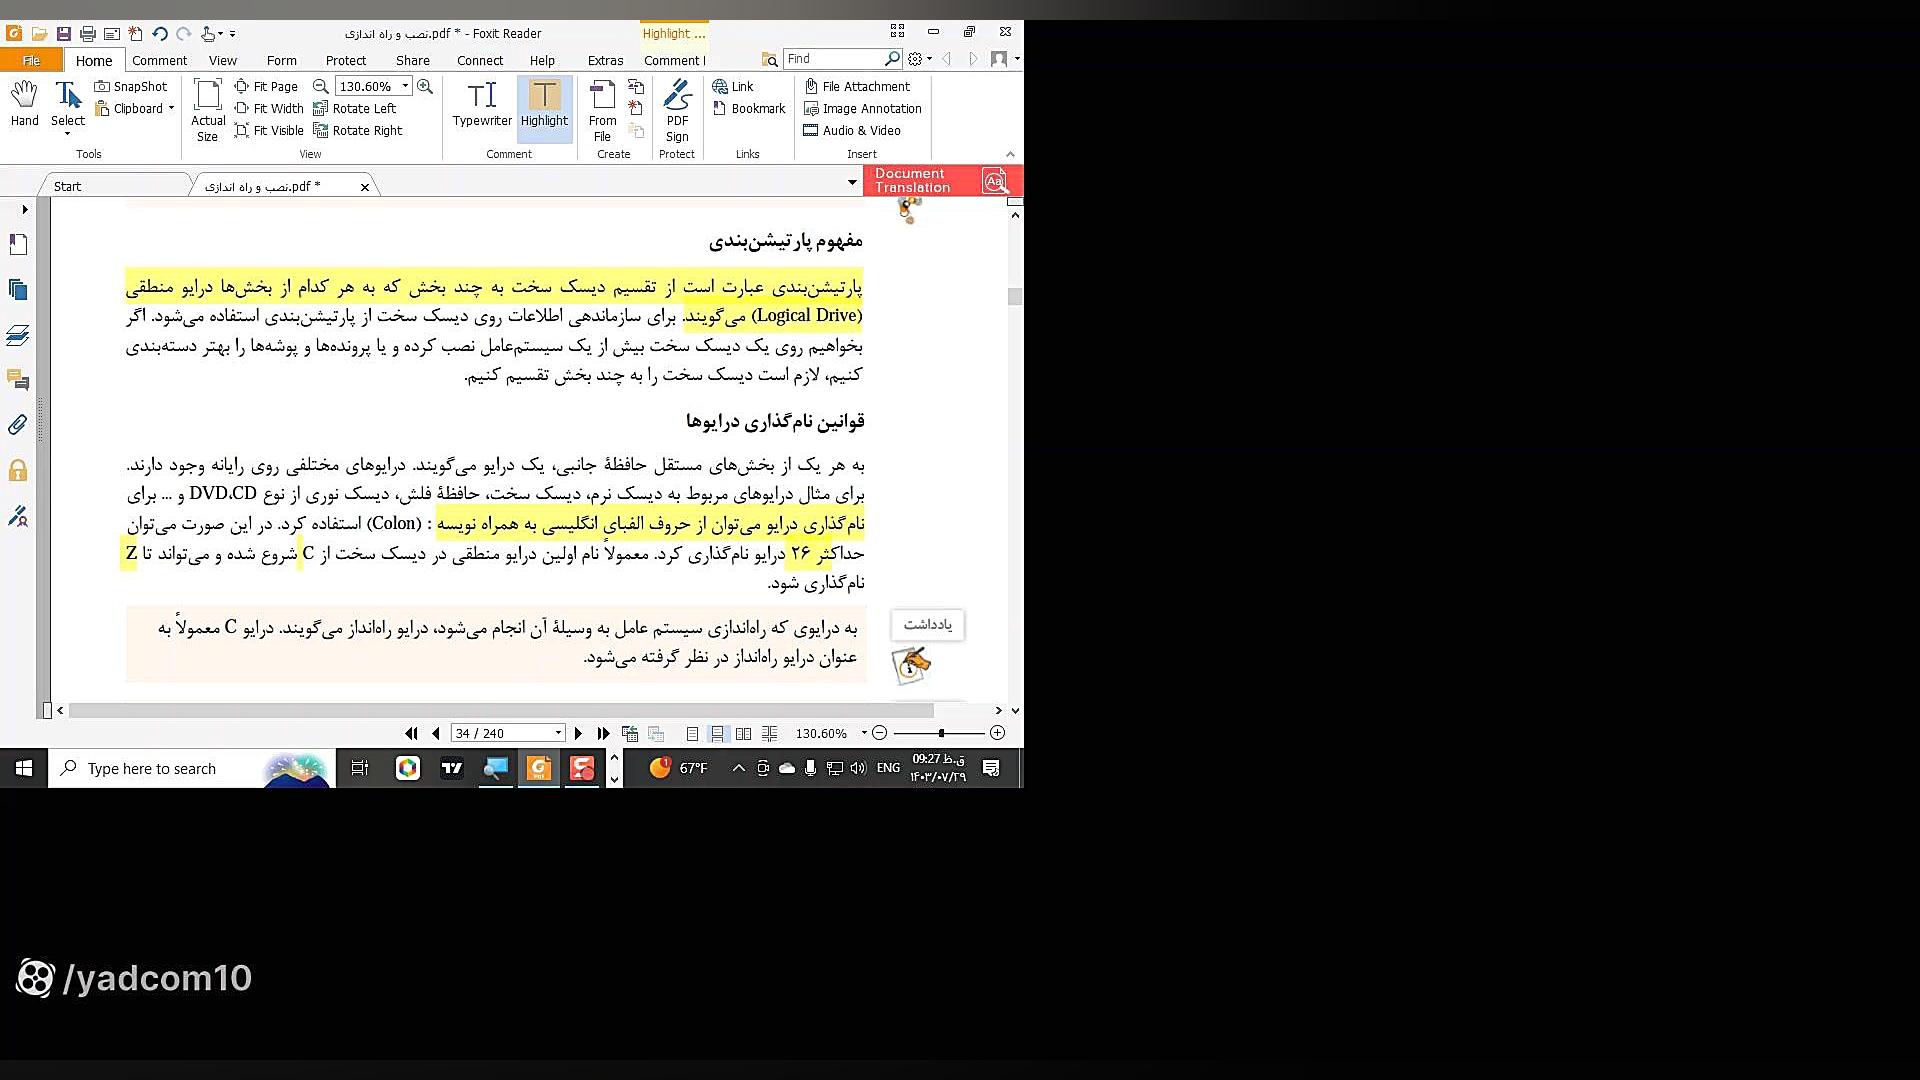Adjust the zoom slider in status bar
1920x1080 pixels.
(x=941, y=733)
